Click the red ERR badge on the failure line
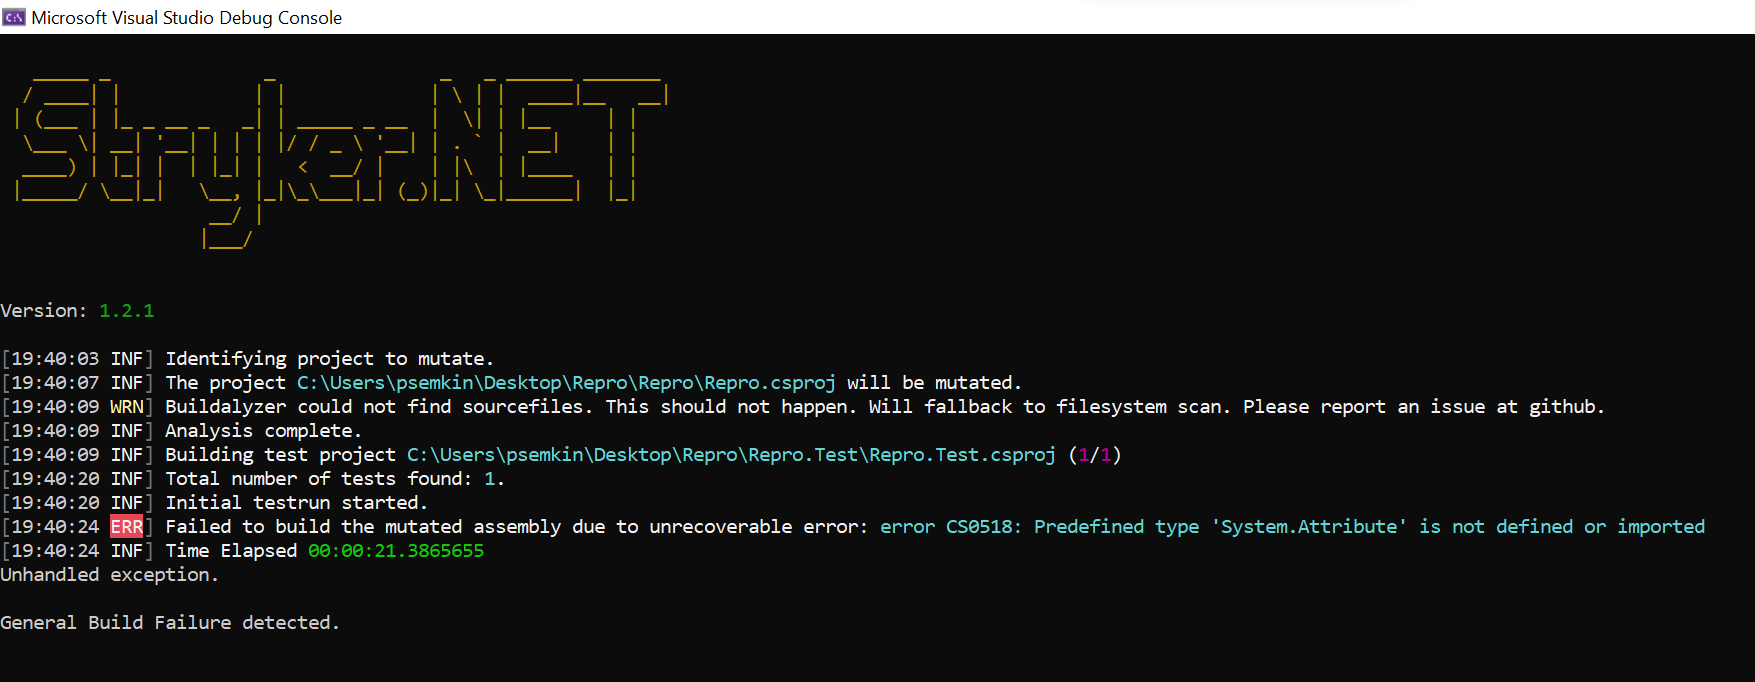 click(126, 526)
